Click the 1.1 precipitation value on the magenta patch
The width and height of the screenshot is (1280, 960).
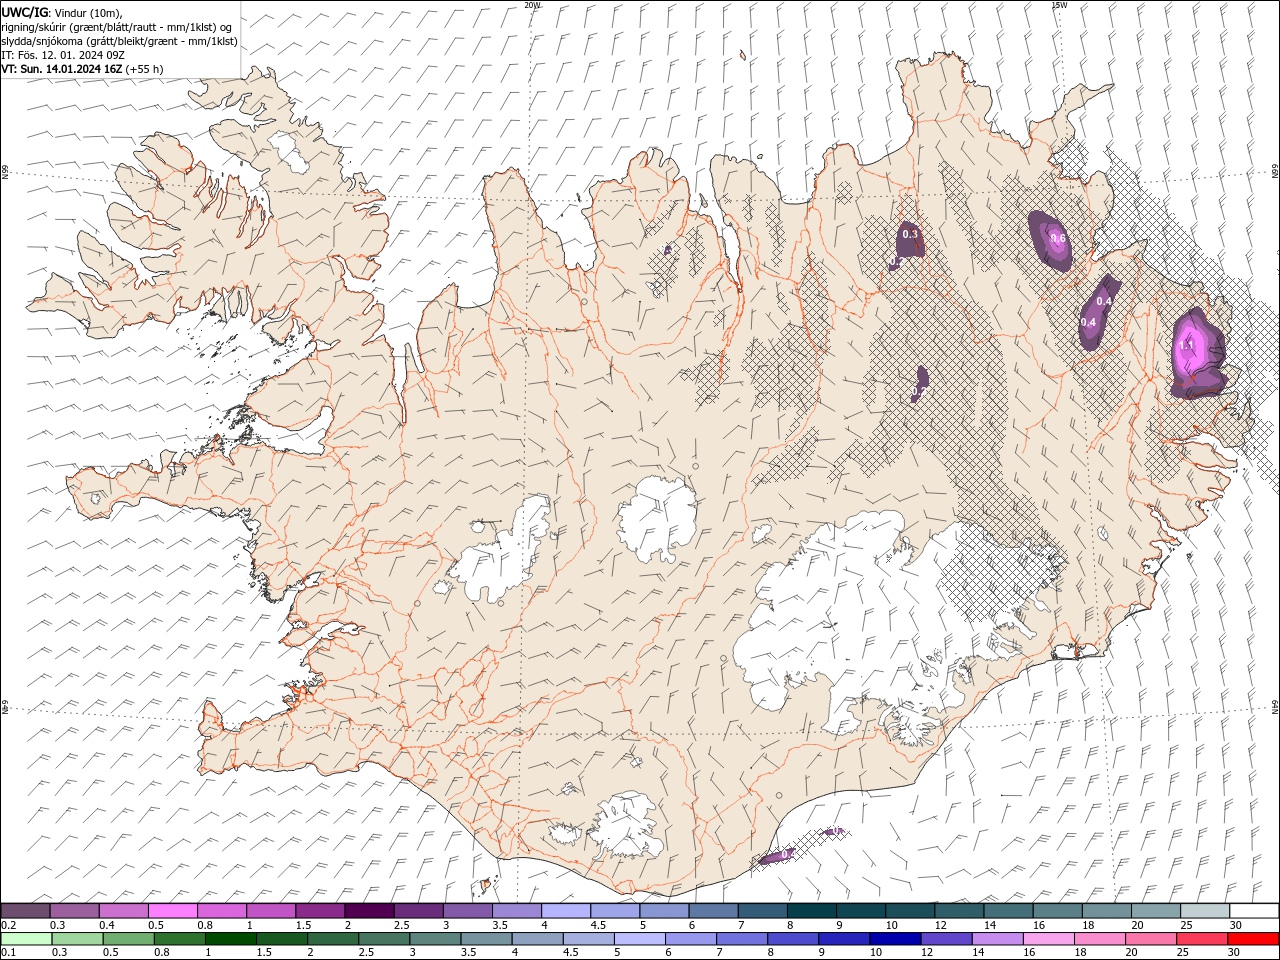(1186, 346)
